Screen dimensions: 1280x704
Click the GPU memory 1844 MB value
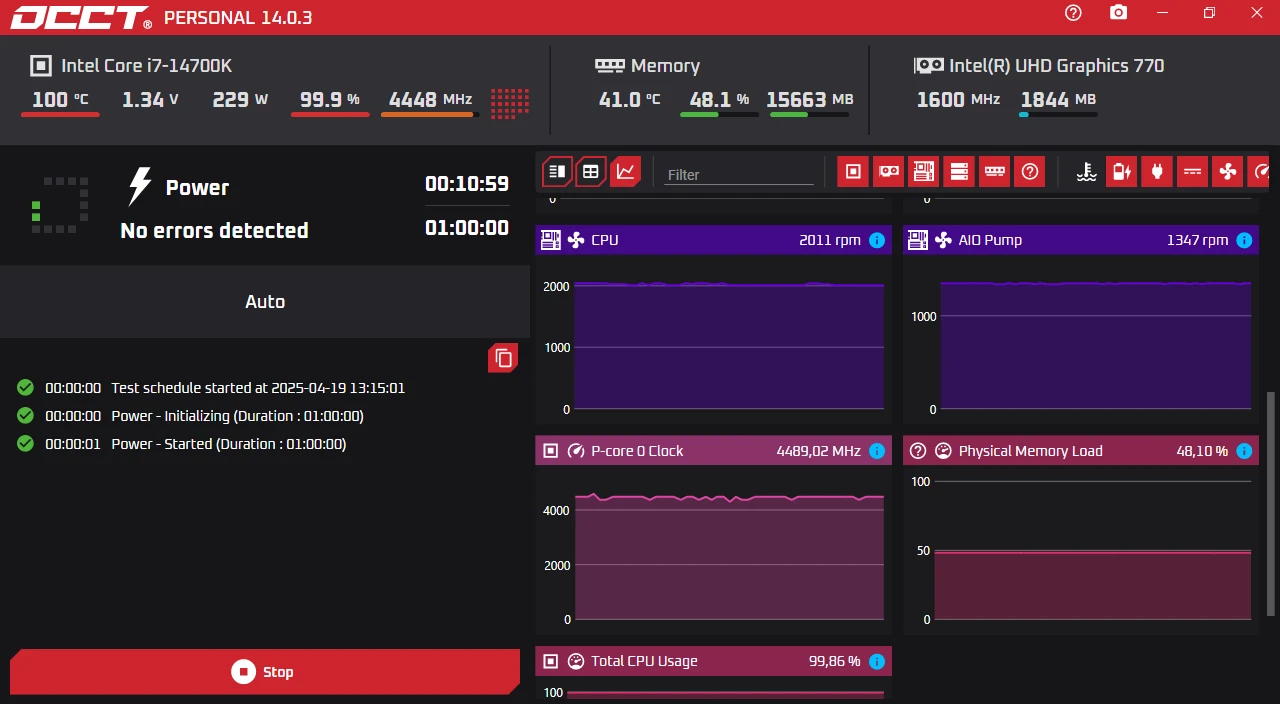point(1058,99)
